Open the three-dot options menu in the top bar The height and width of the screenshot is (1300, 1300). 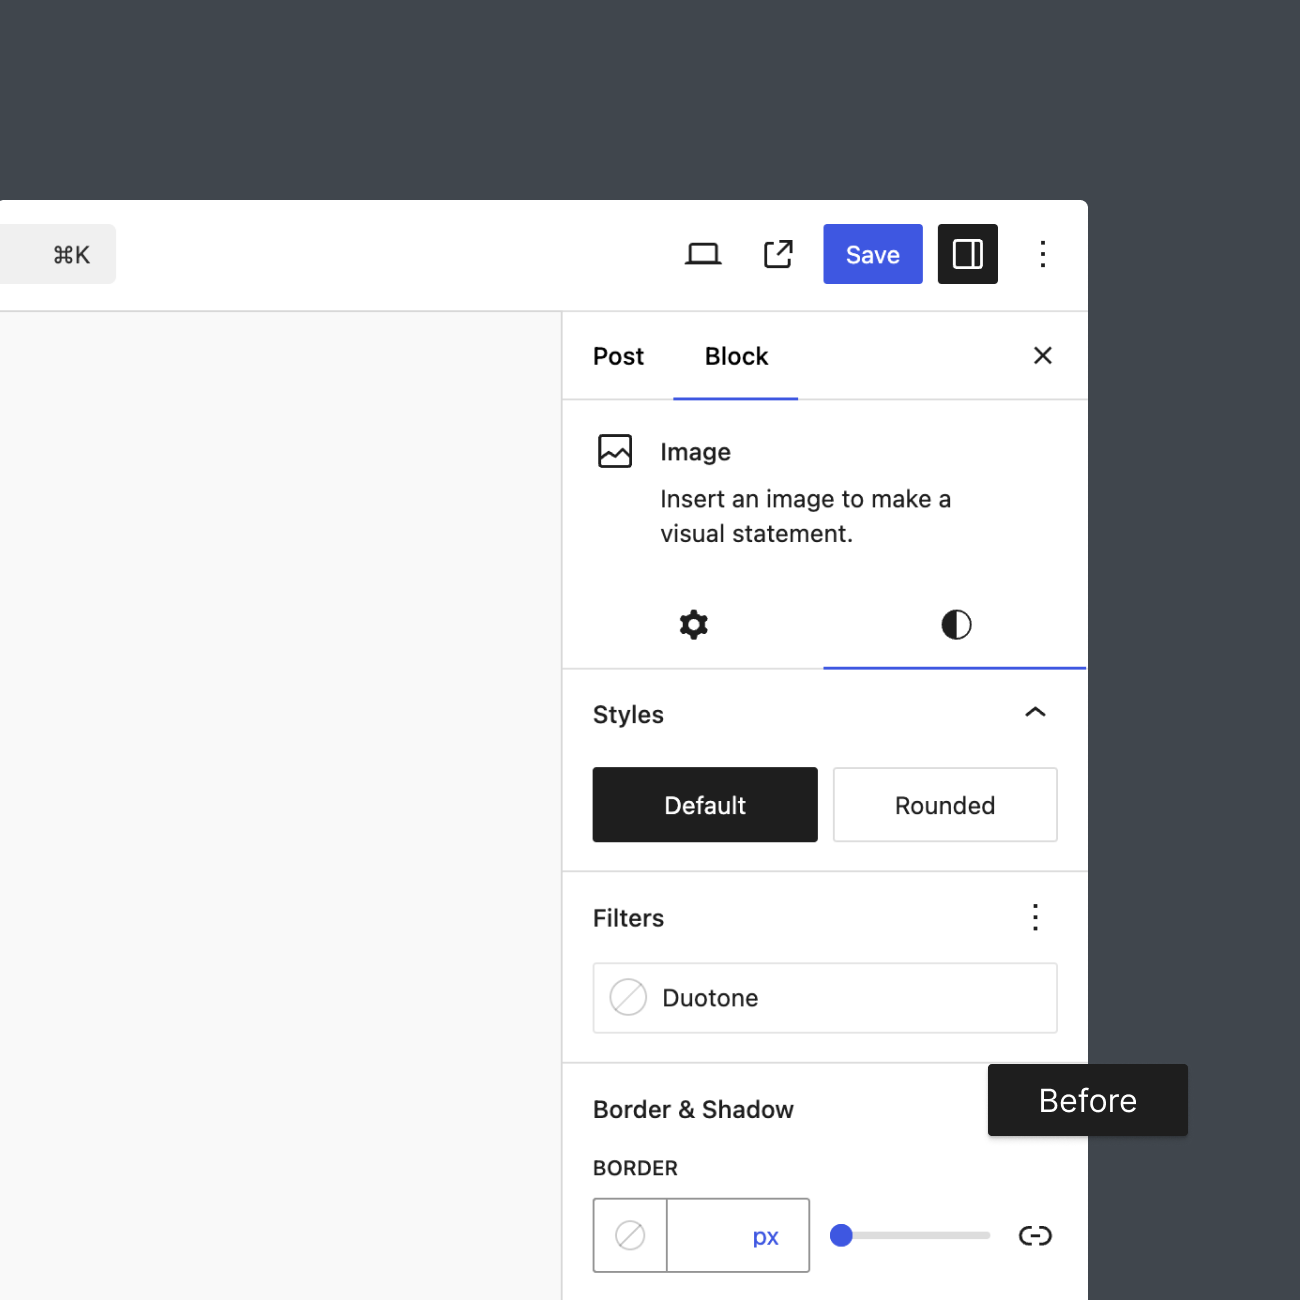[1042, 254]
